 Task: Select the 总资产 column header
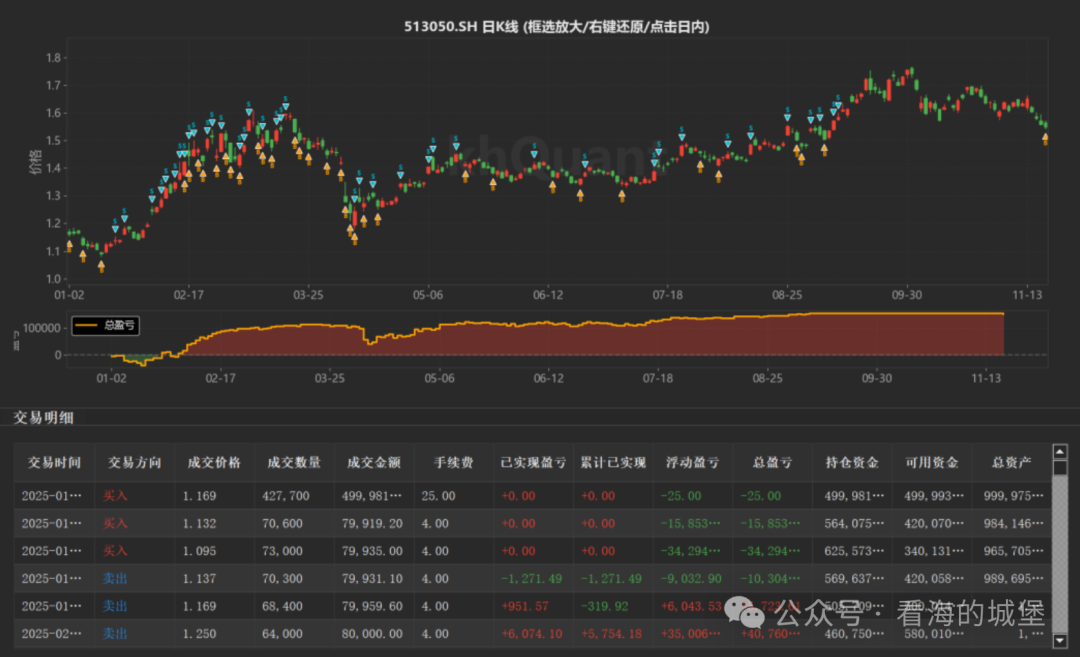point(1011,463)
